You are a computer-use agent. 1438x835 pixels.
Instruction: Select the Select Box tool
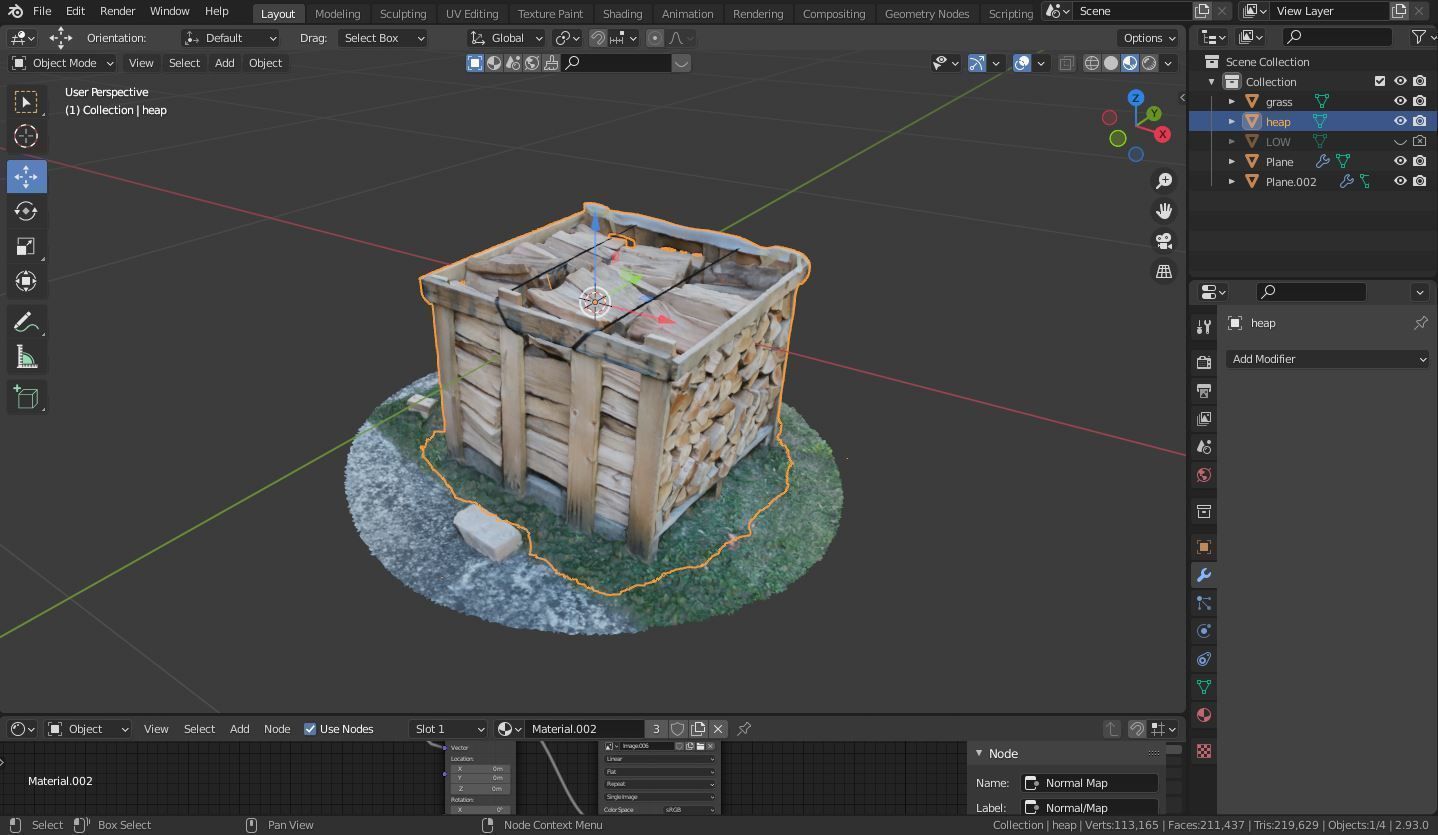(x=26, y=102)
